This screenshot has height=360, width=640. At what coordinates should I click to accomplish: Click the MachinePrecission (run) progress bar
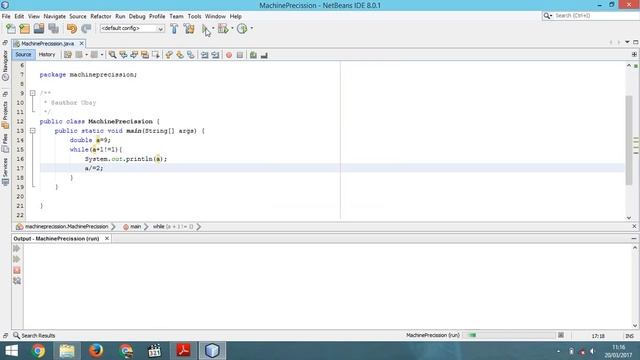pyautogui.click(x=509, y=335)
